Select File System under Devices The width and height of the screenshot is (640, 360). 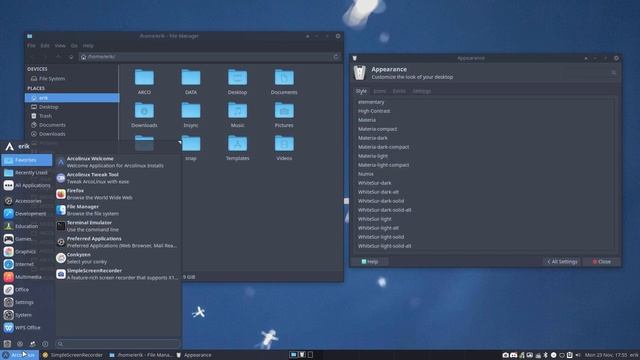(x=72, y=78)
